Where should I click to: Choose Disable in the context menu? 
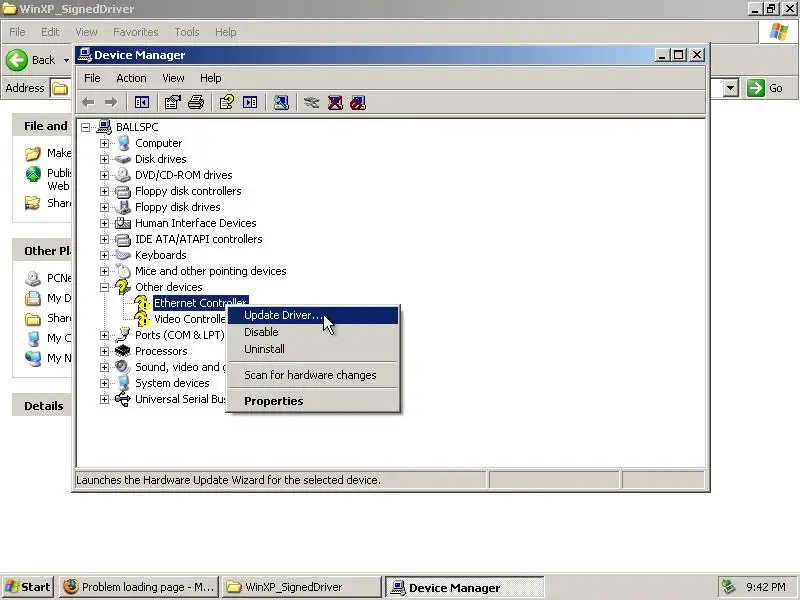pyautogui.click(x=313, y=332)
